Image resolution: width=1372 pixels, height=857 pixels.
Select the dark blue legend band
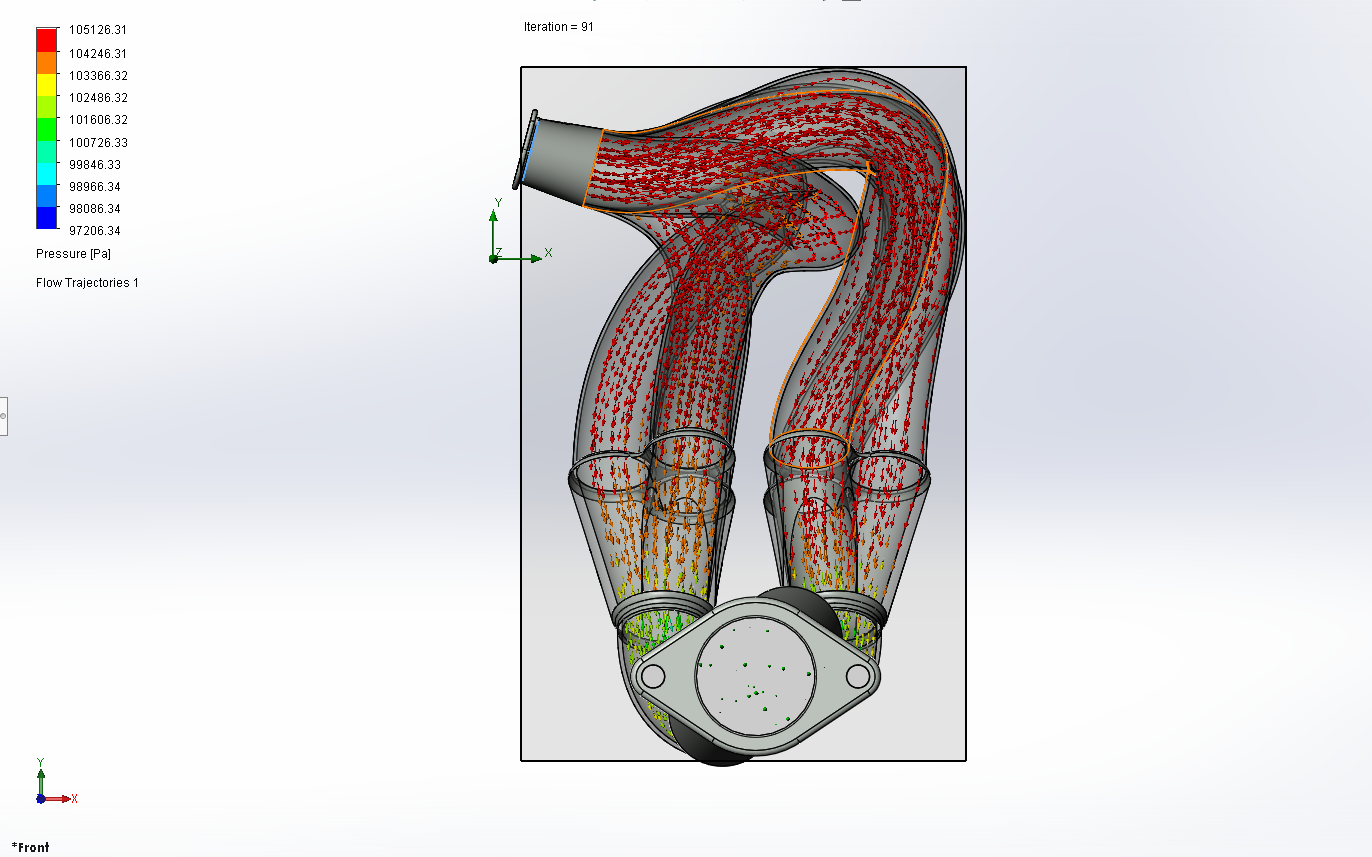coord(47,218)
